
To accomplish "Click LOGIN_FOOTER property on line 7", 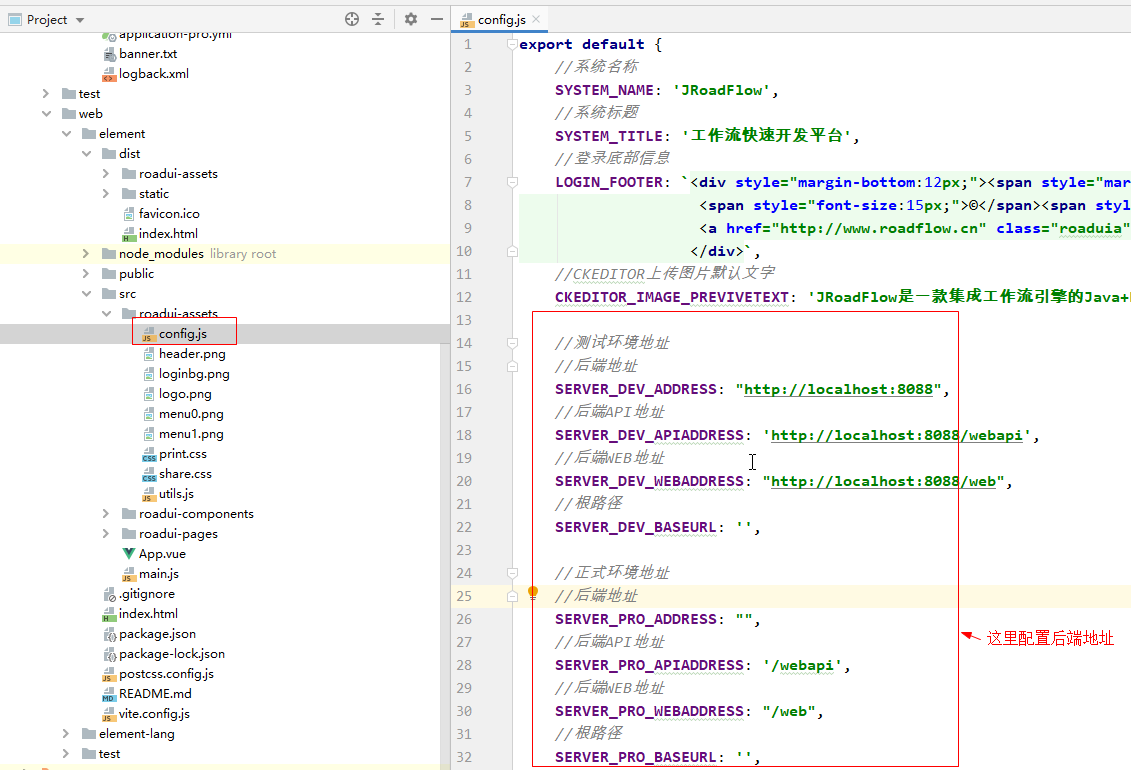I will point(609,183).
